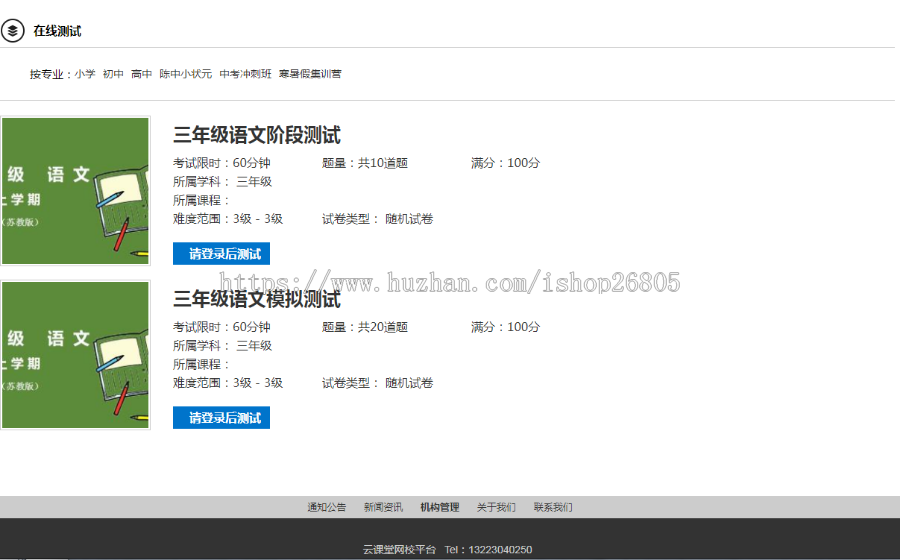
Task: Click the 云课堂网校平台 footer text
Action: 399,549
